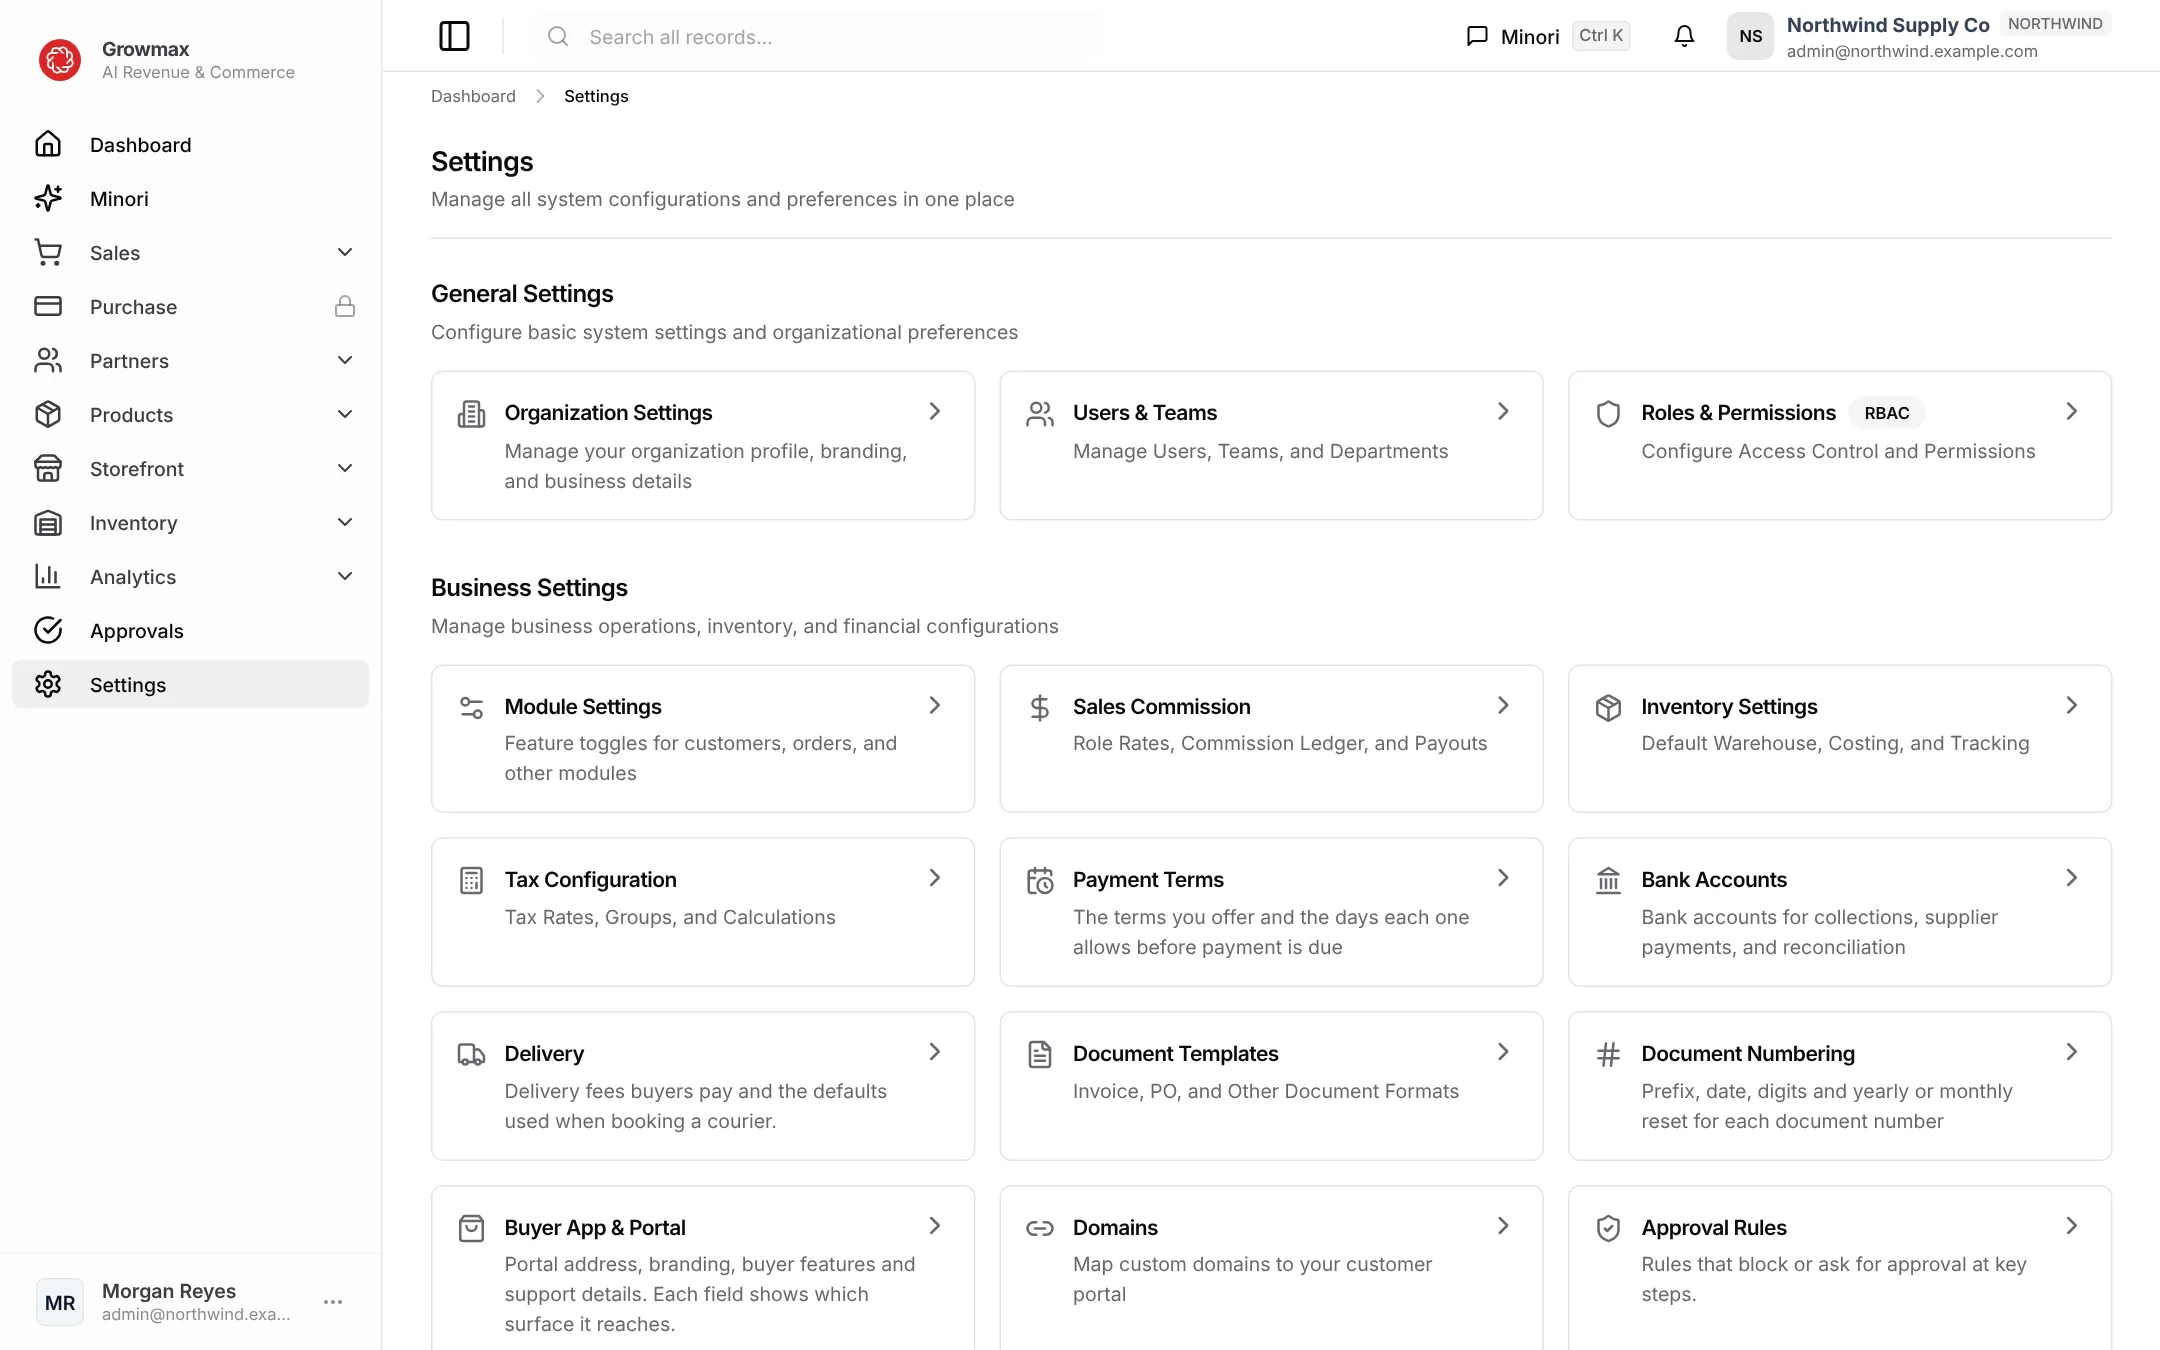2160x1350 pixels.
Task: Click the NS avatar in header
Action: 1750,36
